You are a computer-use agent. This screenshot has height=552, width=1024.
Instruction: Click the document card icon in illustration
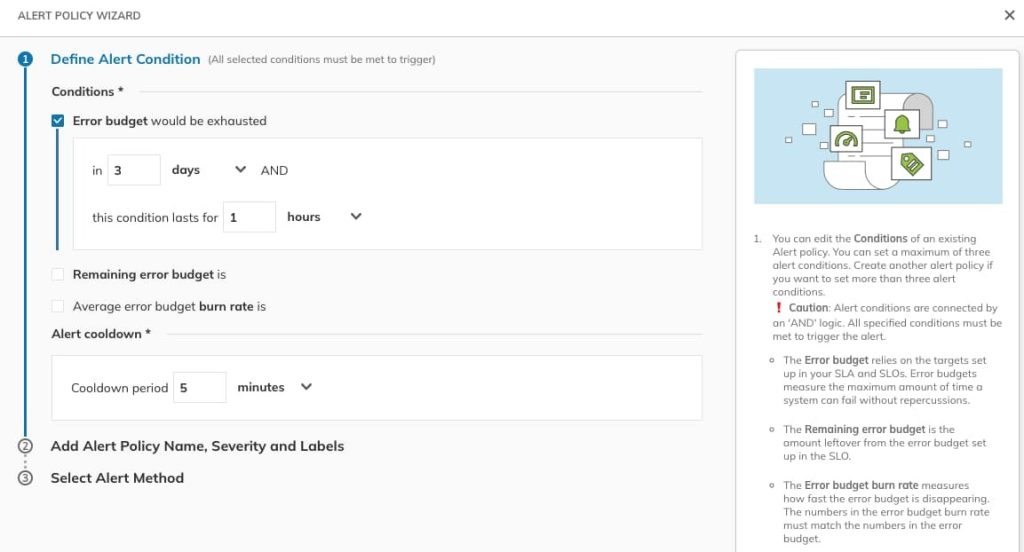click(862, 96)
